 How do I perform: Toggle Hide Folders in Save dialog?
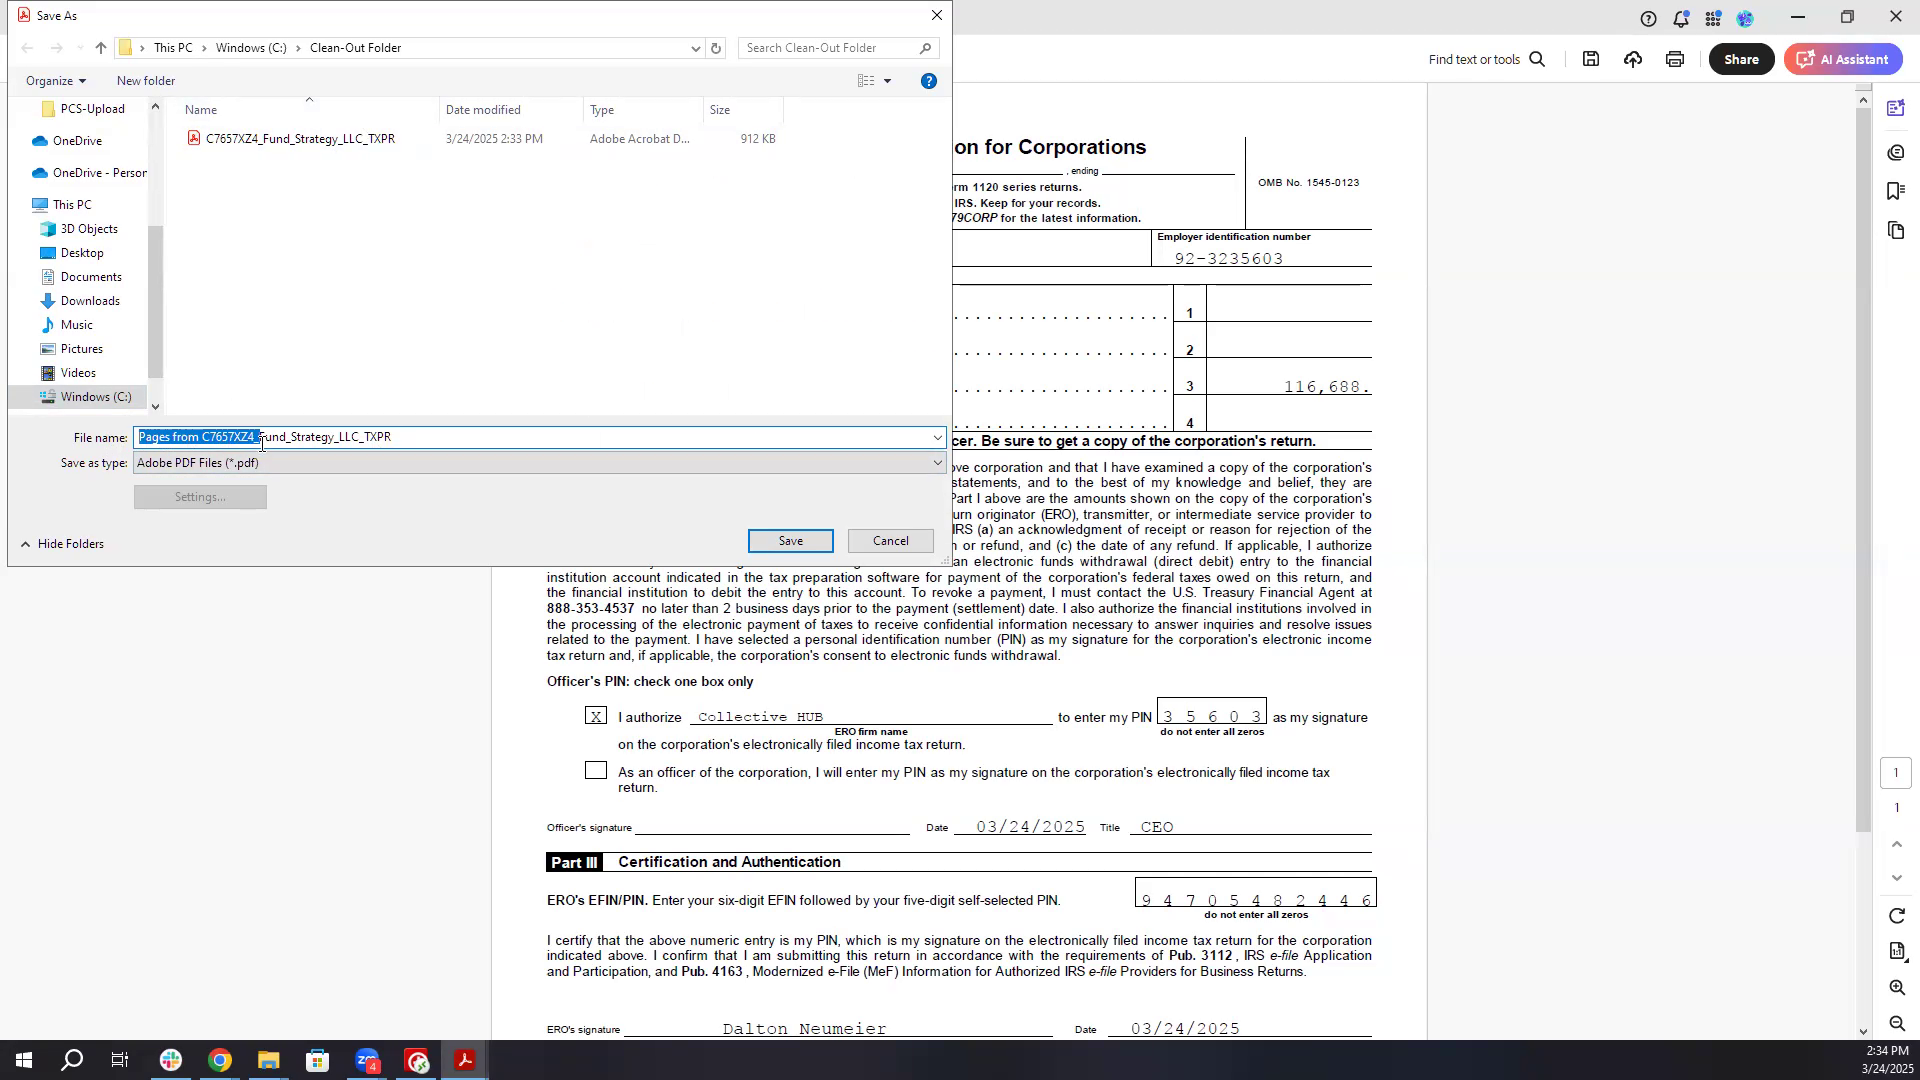(x=63, y=544)
